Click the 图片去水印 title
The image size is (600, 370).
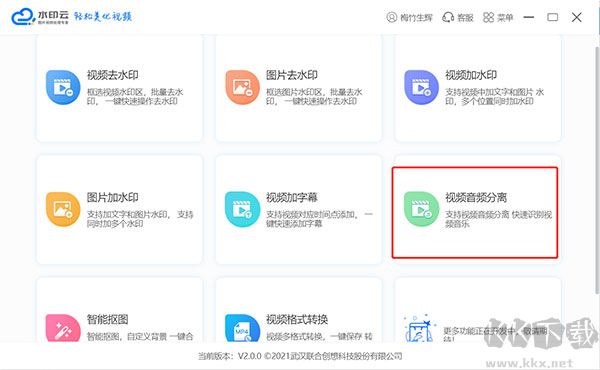point(292,75)
